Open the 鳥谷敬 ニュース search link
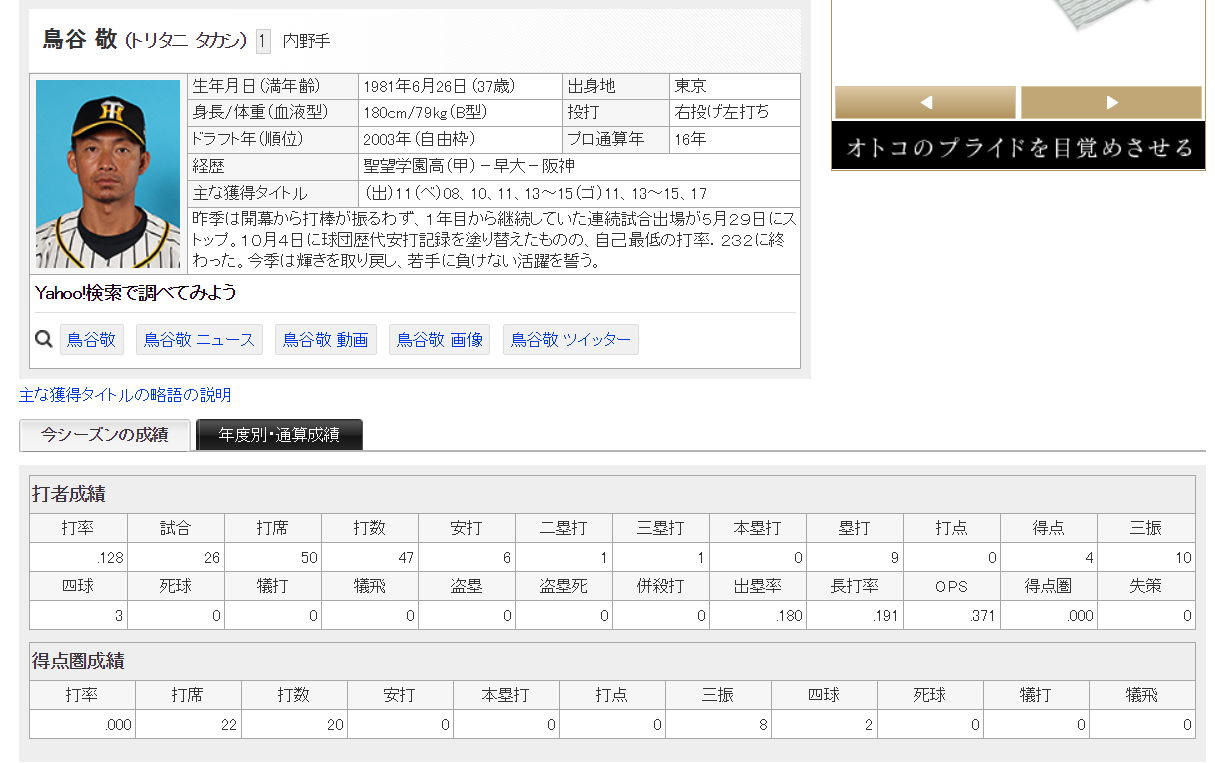This screenshot has width=1215, height=763. [199, 340]
